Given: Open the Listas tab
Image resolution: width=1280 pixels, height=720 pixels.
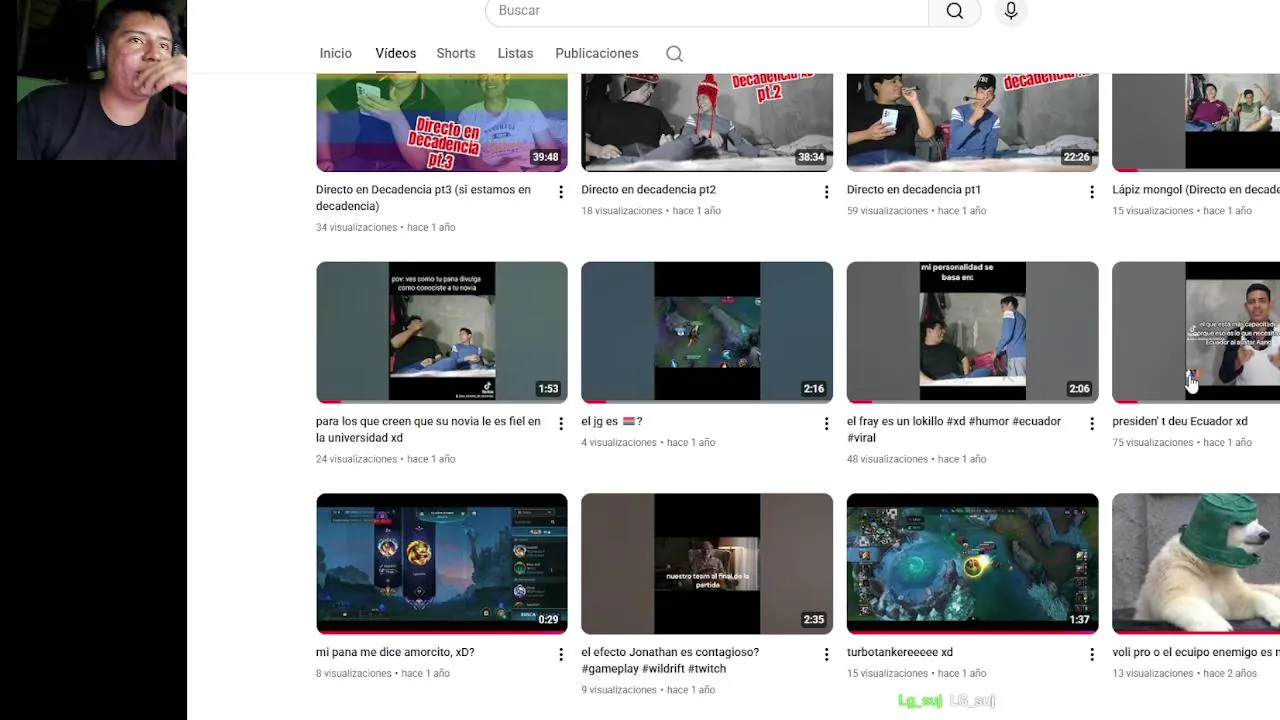Looking at the screenshot, I should click(515, 53).
